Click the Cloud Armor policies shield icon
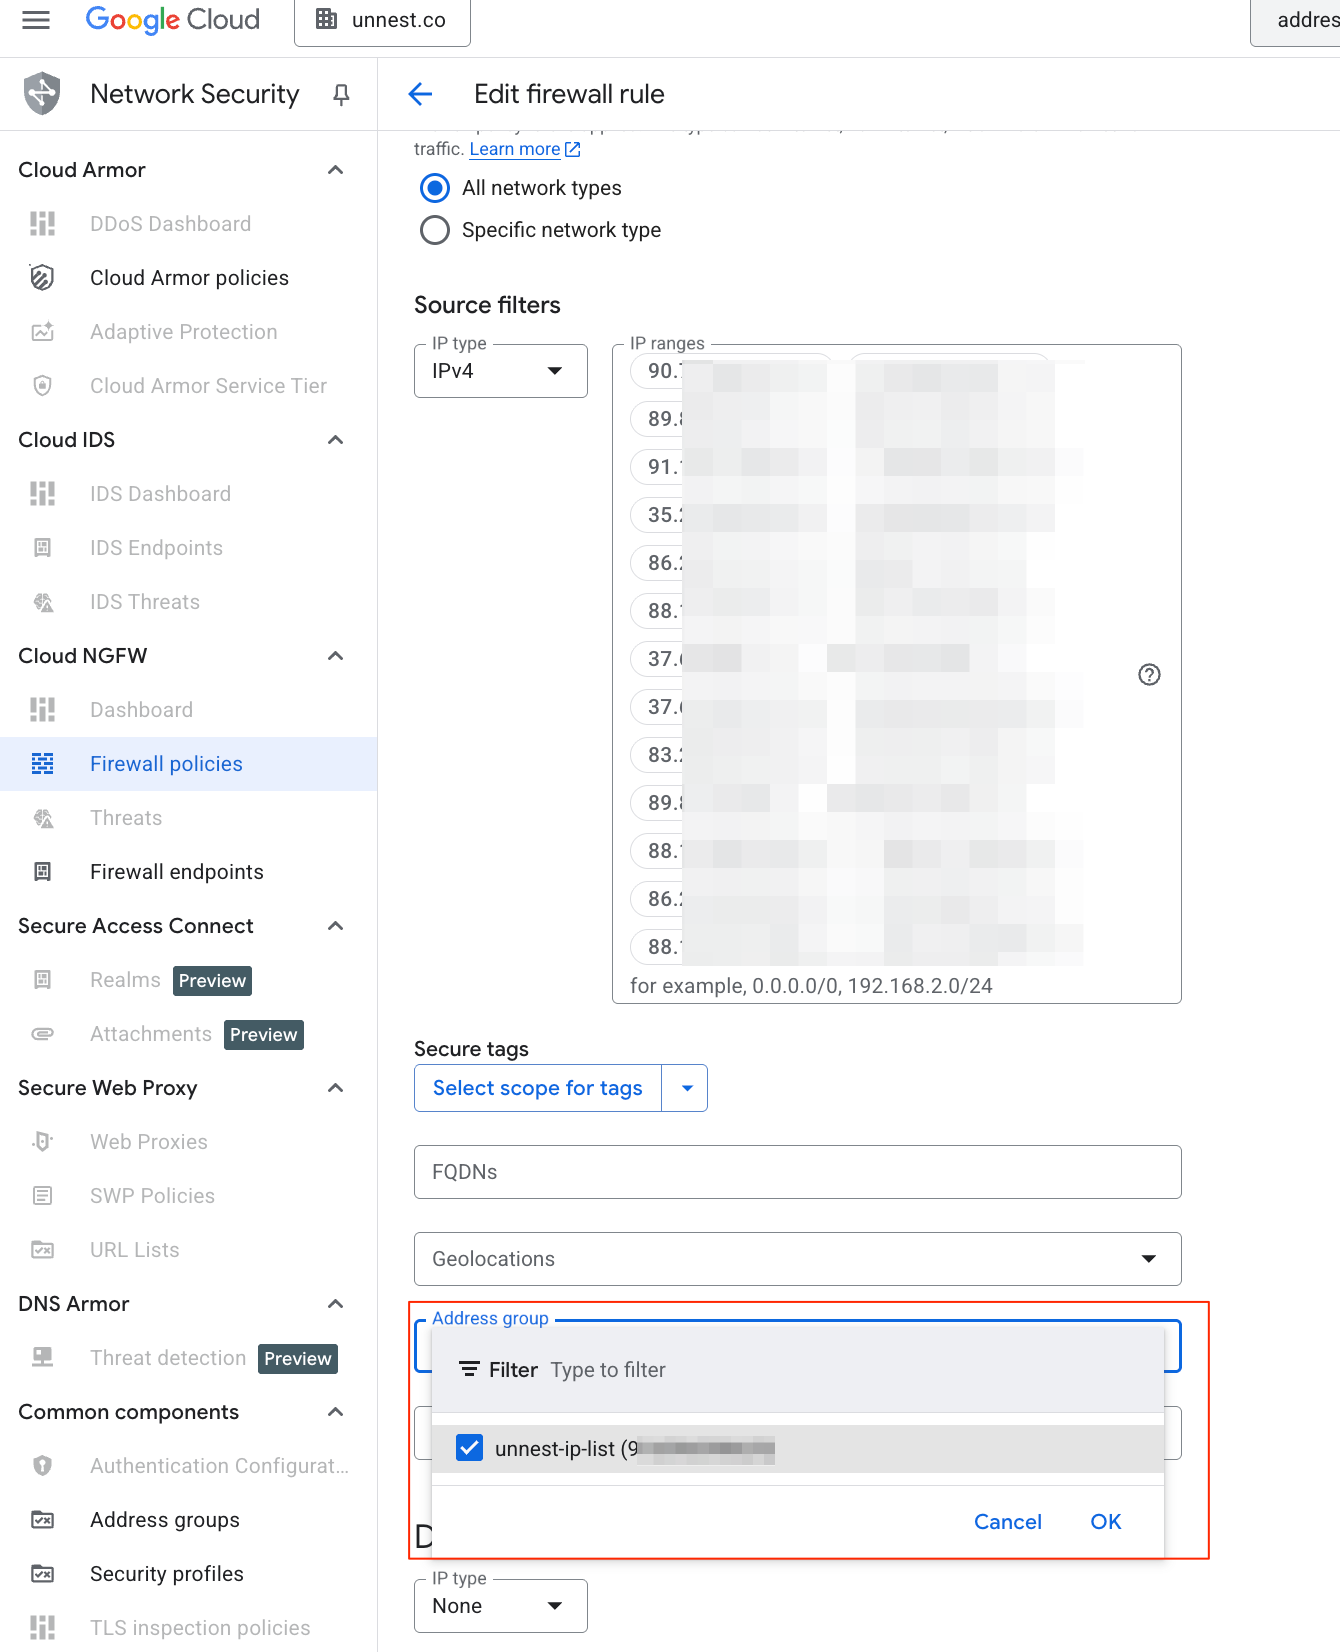Viewport: 1340px width, 1652px height. (x=42, y=278)
